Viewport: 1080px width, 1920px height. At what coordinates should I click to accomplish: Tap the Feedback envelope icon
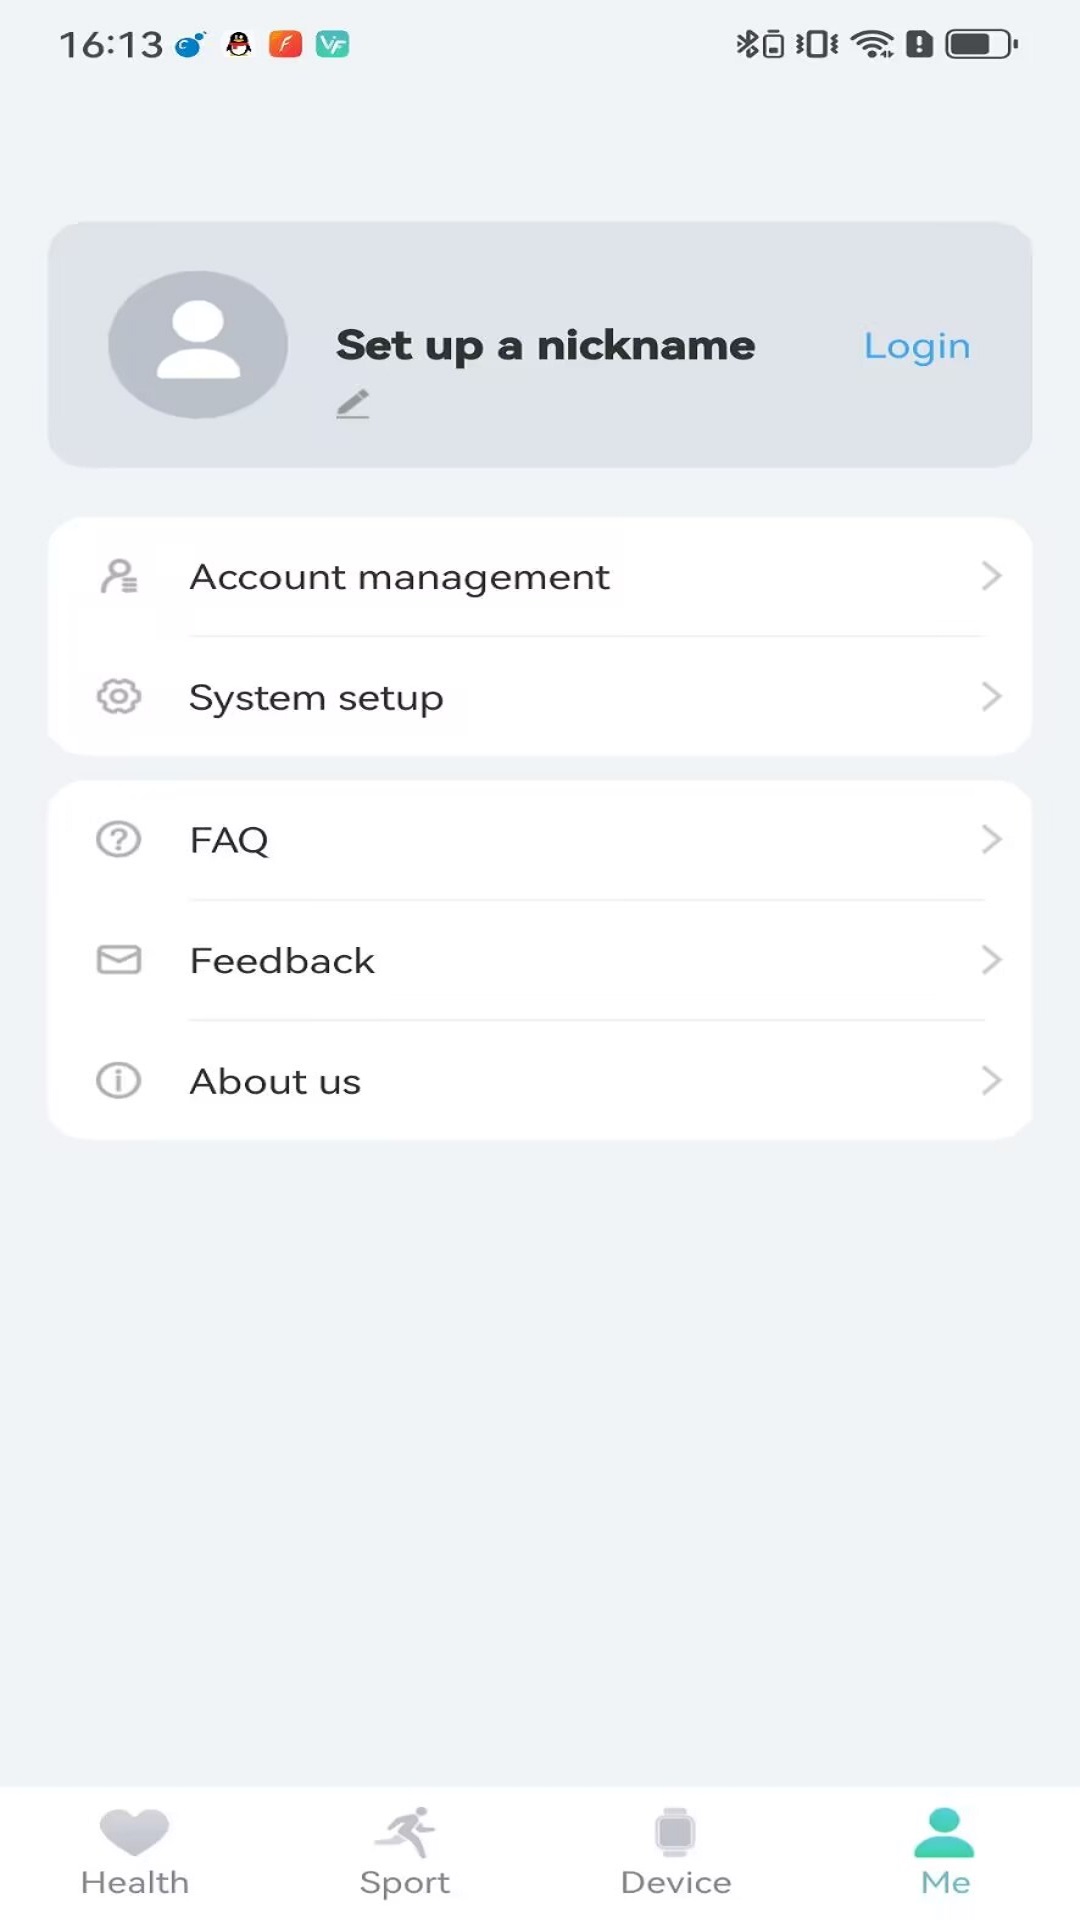119,960
